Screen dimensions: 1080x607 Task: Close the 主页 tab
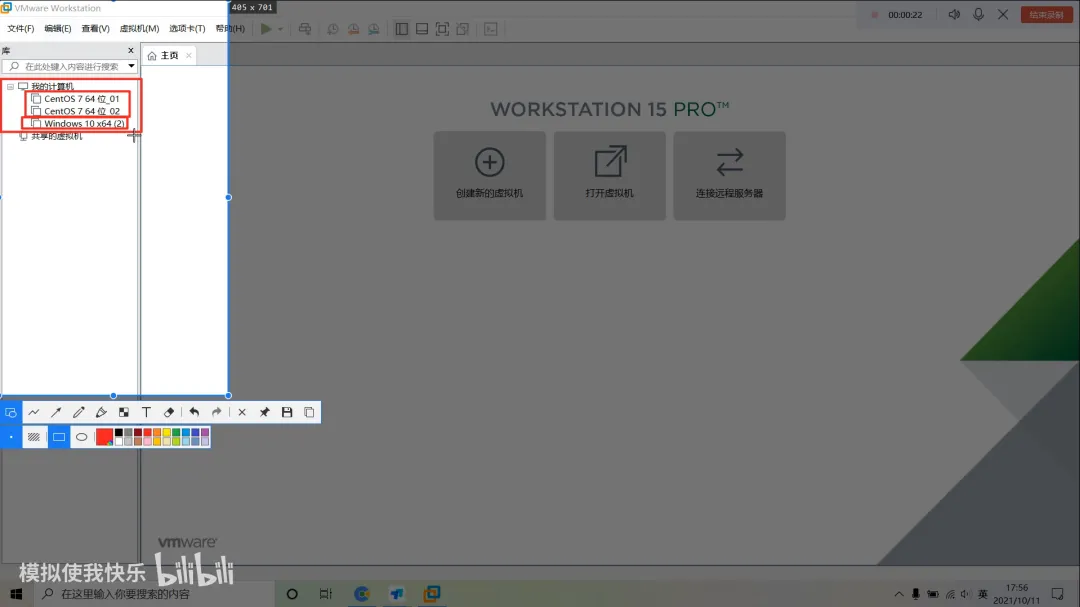pyautogui.click(x=189, y=55)
